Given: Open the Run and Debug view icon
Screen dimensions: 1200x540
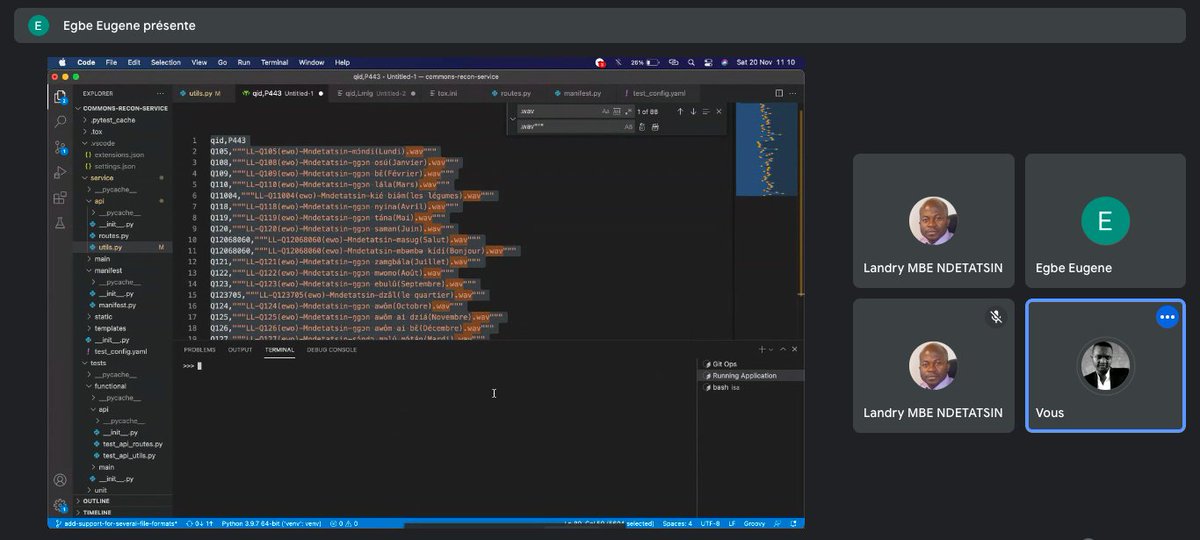Looking at the screenshot, I should click(x=60, y=172).
